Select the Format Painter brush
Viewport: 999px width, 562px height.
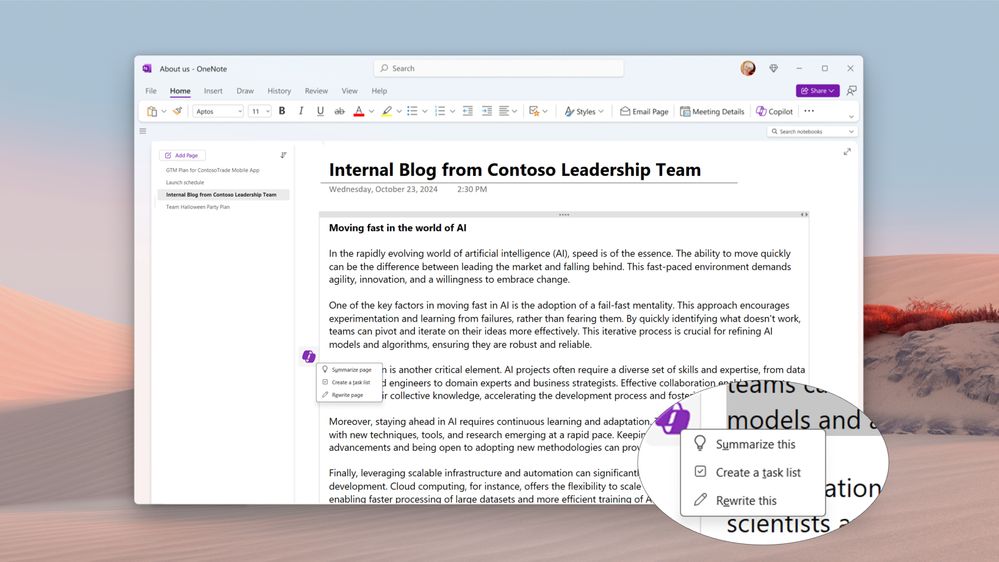177,111
